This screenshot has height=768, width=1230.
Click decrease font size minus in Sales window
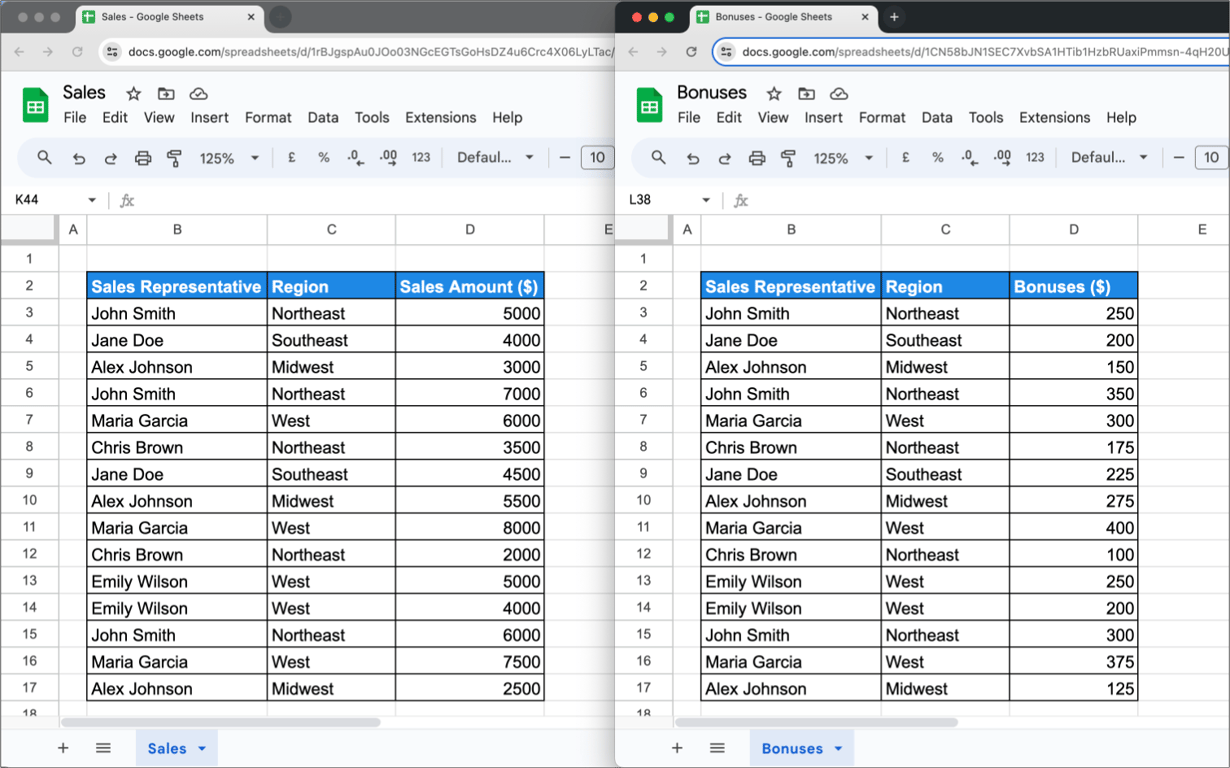[x=565, y=158]
